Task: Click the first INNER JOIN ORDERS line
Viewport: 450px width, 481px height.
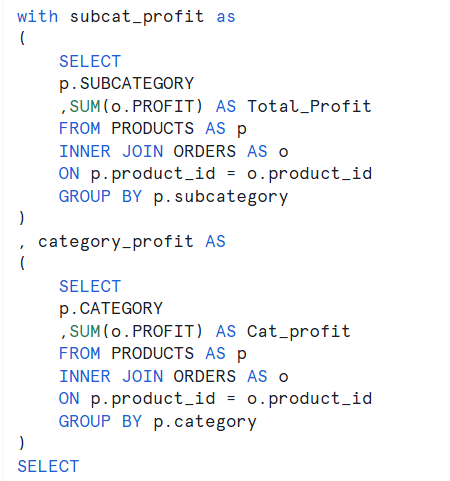Action: pos(173,152)
